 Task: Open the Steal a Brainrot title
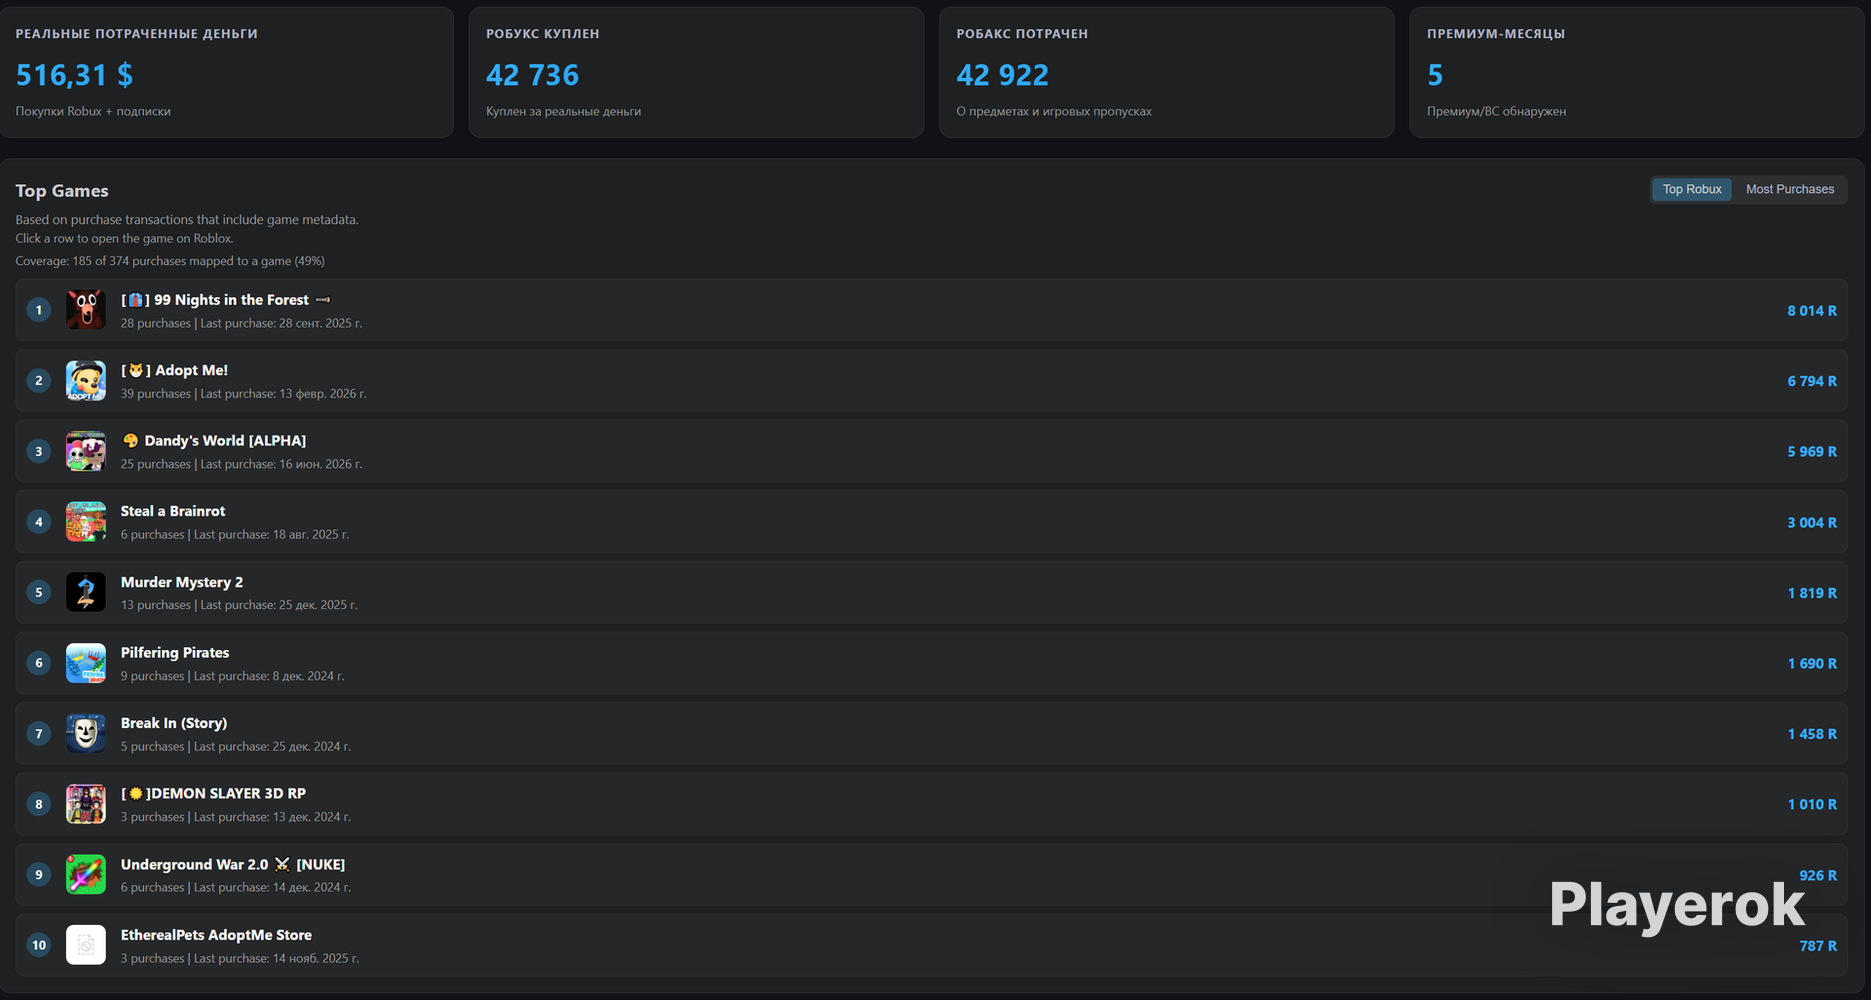pos(173,511)
